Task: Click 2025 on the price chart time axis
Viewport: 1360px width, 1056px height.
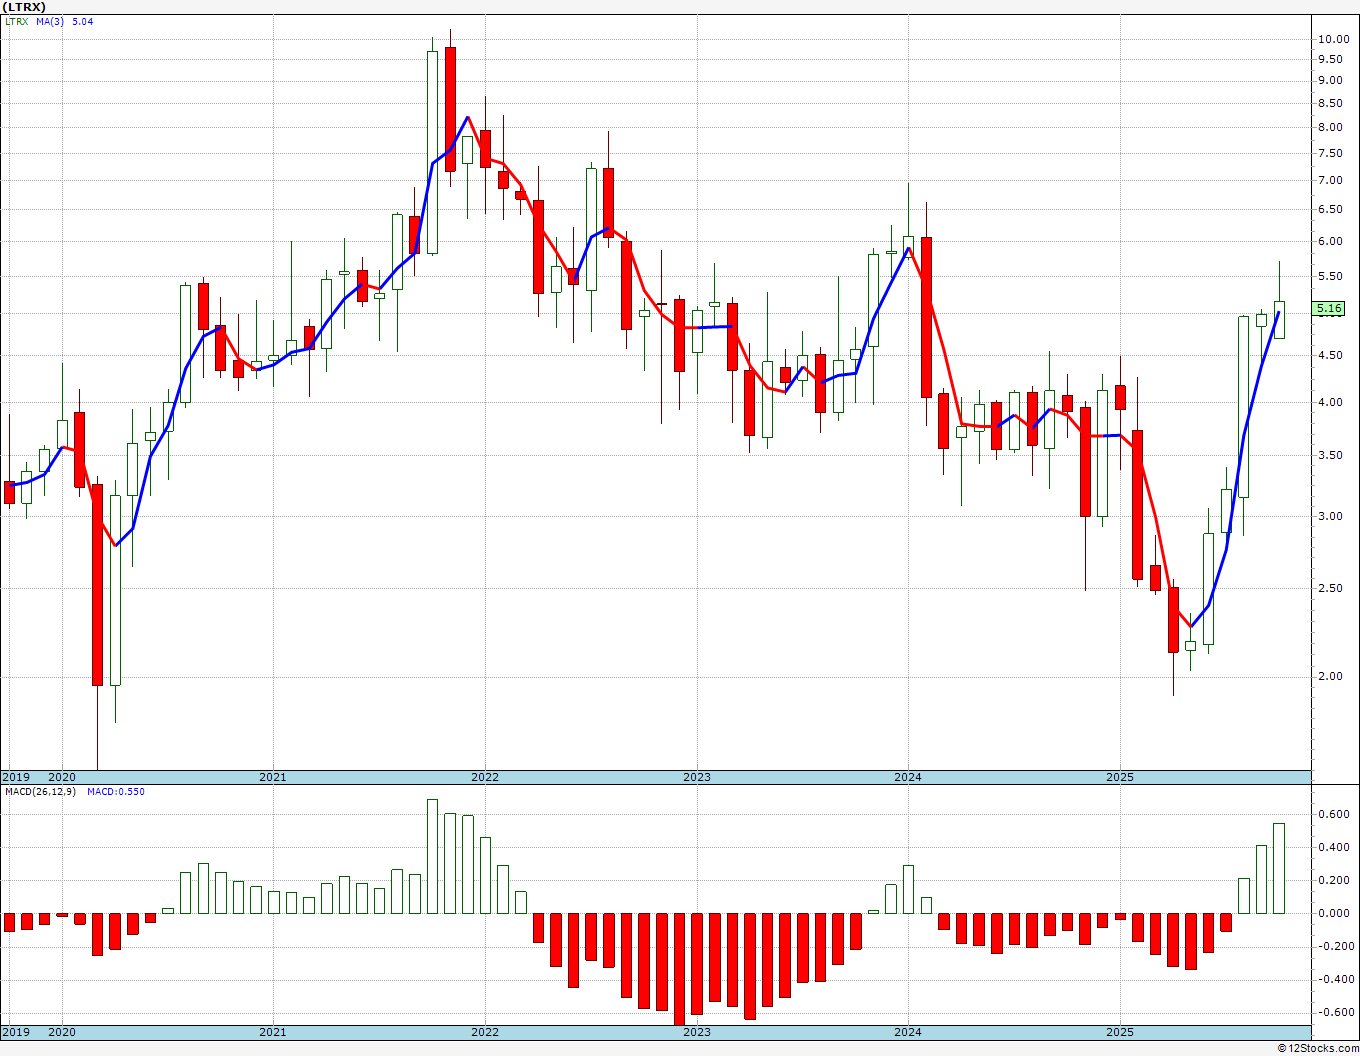Action: (x=1120, y=777)
